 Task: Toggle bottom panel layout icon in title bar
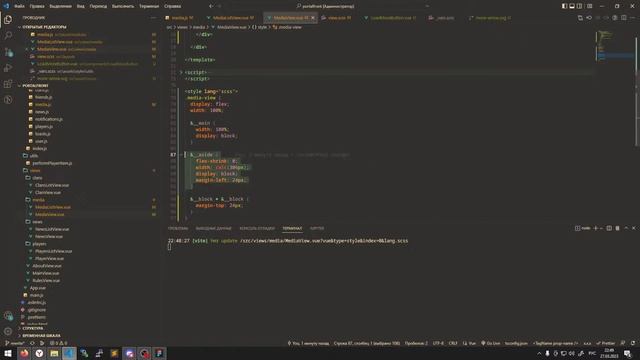coord(572,6)
